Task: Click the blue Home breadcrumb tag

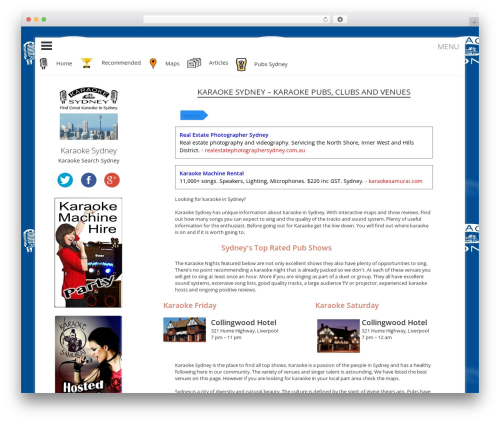Action: 194,115
